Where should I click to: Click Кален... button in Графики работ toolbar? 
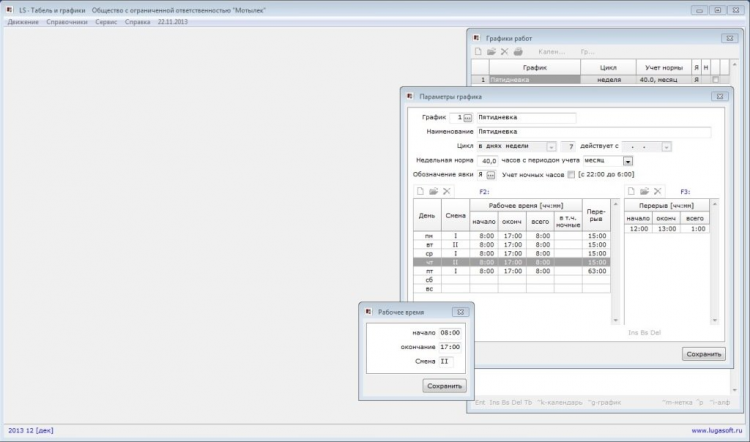pyautogui.click(x=551, y=52)
